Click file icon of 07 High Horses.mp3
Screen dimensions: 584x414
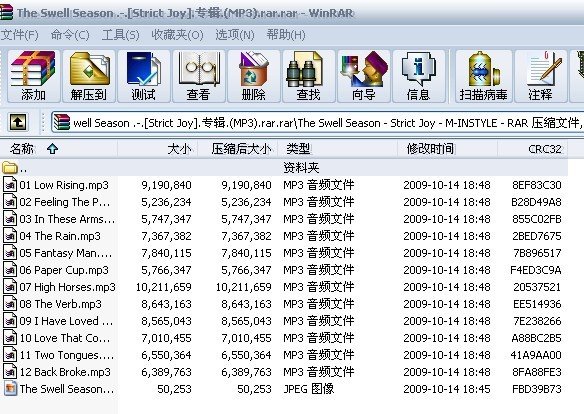10,287
